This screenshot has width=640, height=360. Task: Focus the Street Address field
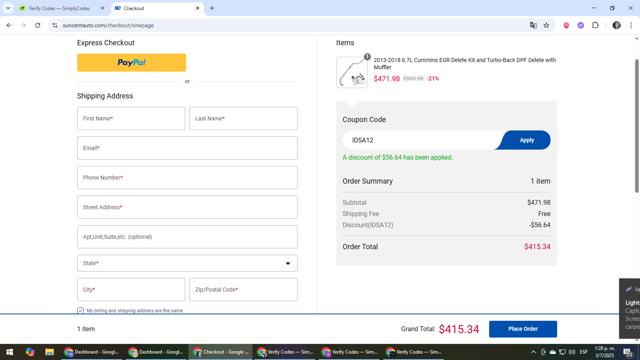click(187, 207)
